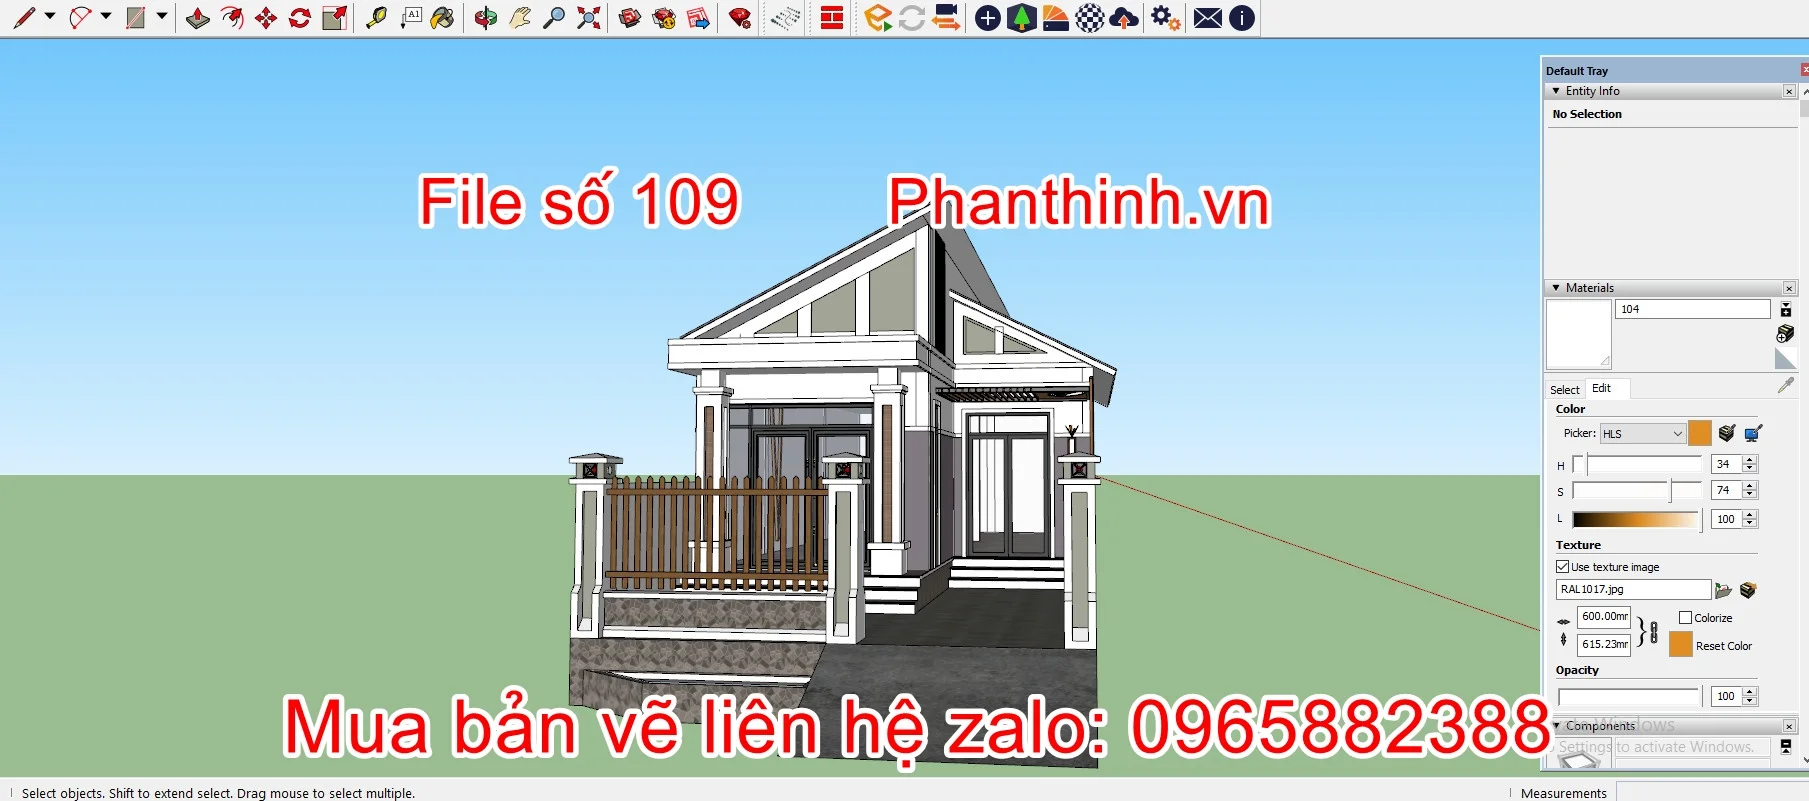The width and height of the screenshot is (1809, 801).
Task: Open the color Picker HLS dropdown
Action: (1643, 433)
